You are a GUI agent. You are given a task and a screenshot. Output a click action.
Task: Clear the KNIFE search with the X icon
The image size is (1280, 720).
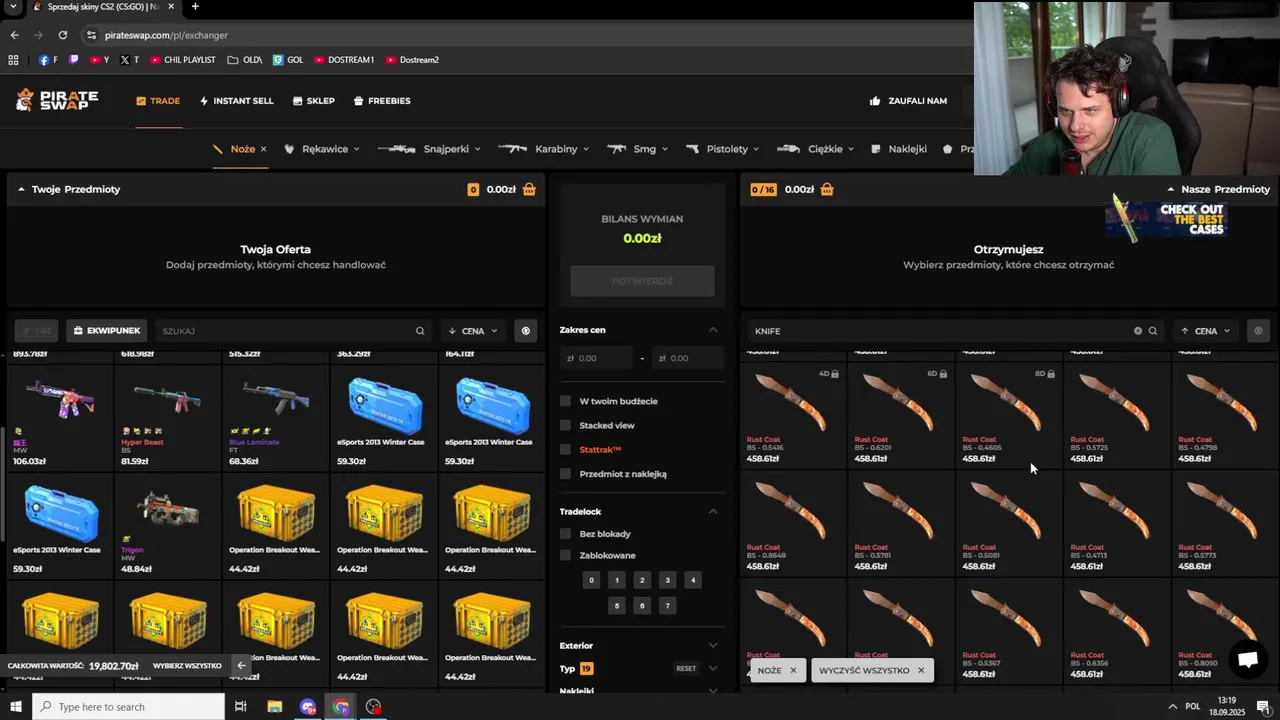[1138, 331]
